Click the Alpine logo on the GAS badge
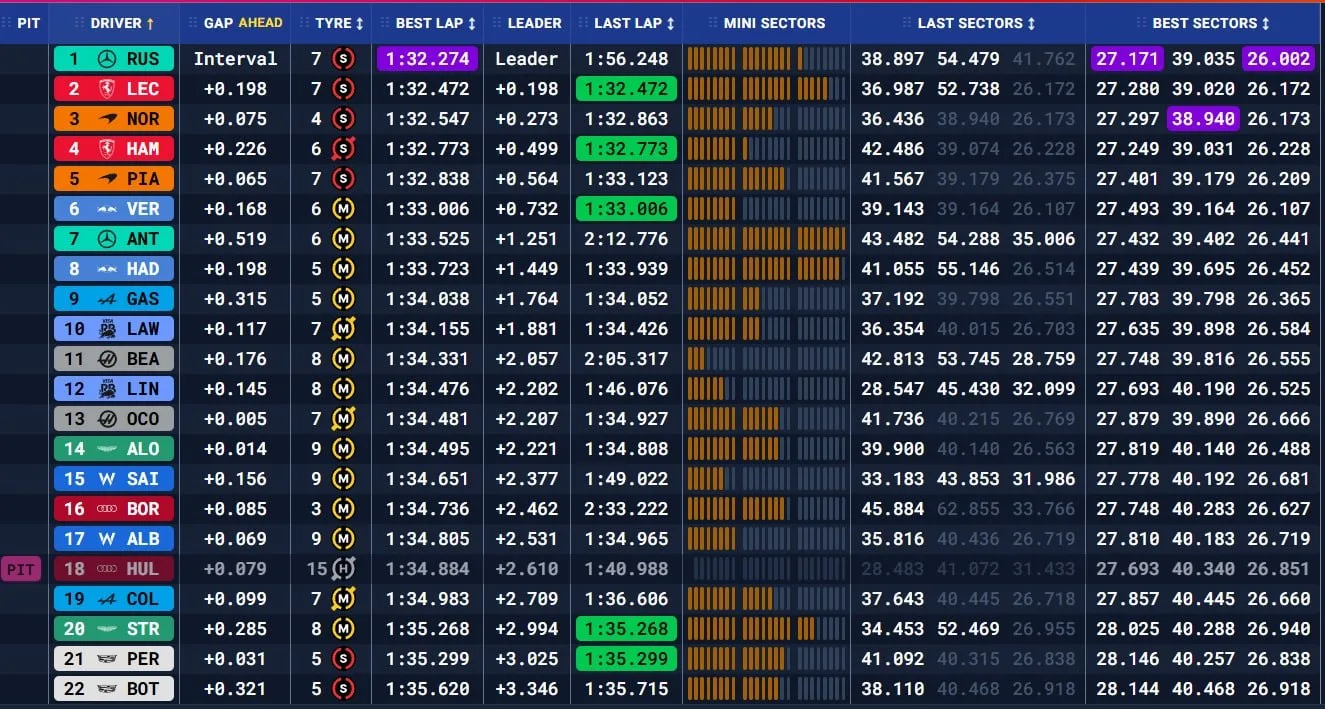 (x=107, y=299)
